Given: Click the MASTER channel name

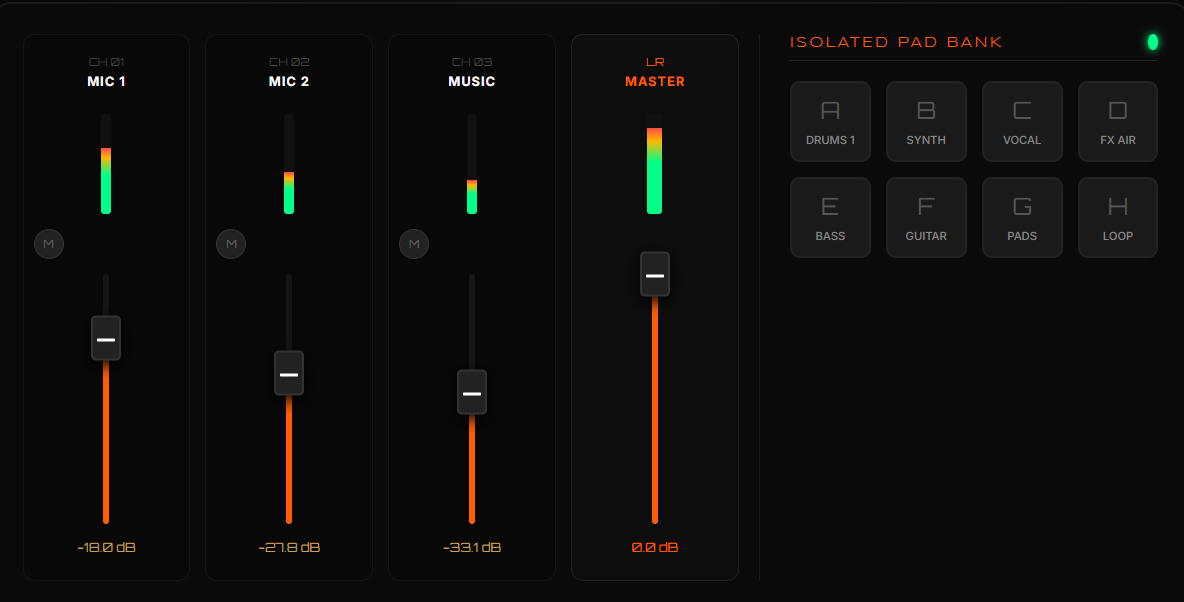Looking at the screenshot, I should coord(655,82).
